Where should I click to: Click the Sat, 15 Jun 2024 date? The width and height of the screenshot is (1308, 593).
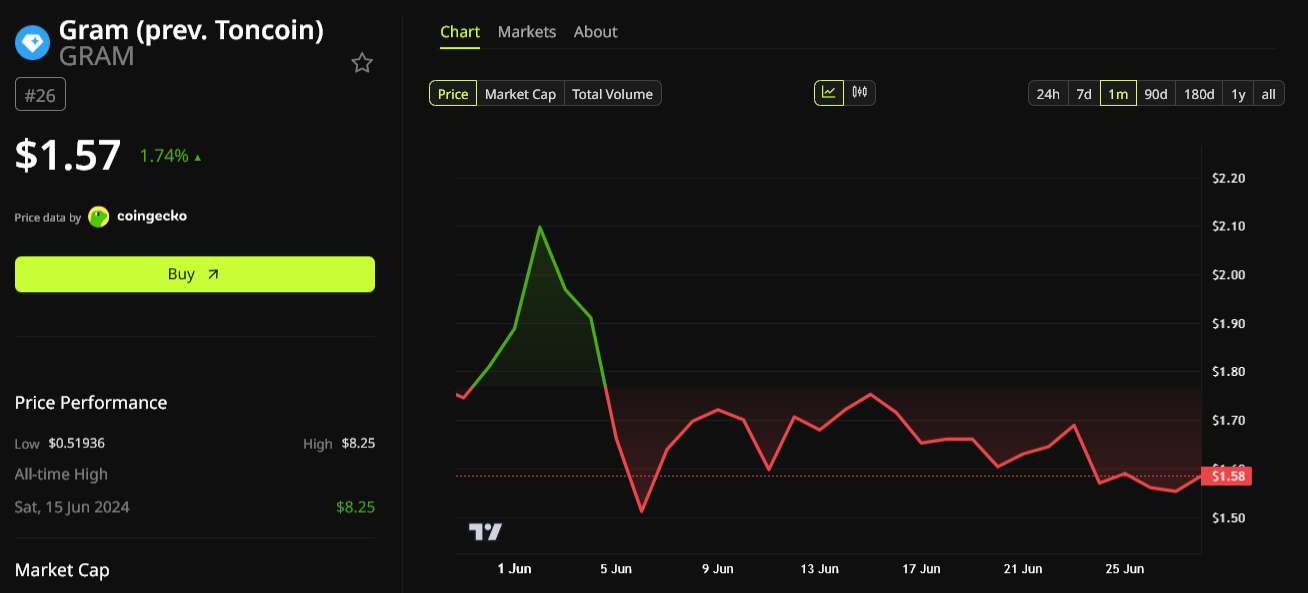72,507
